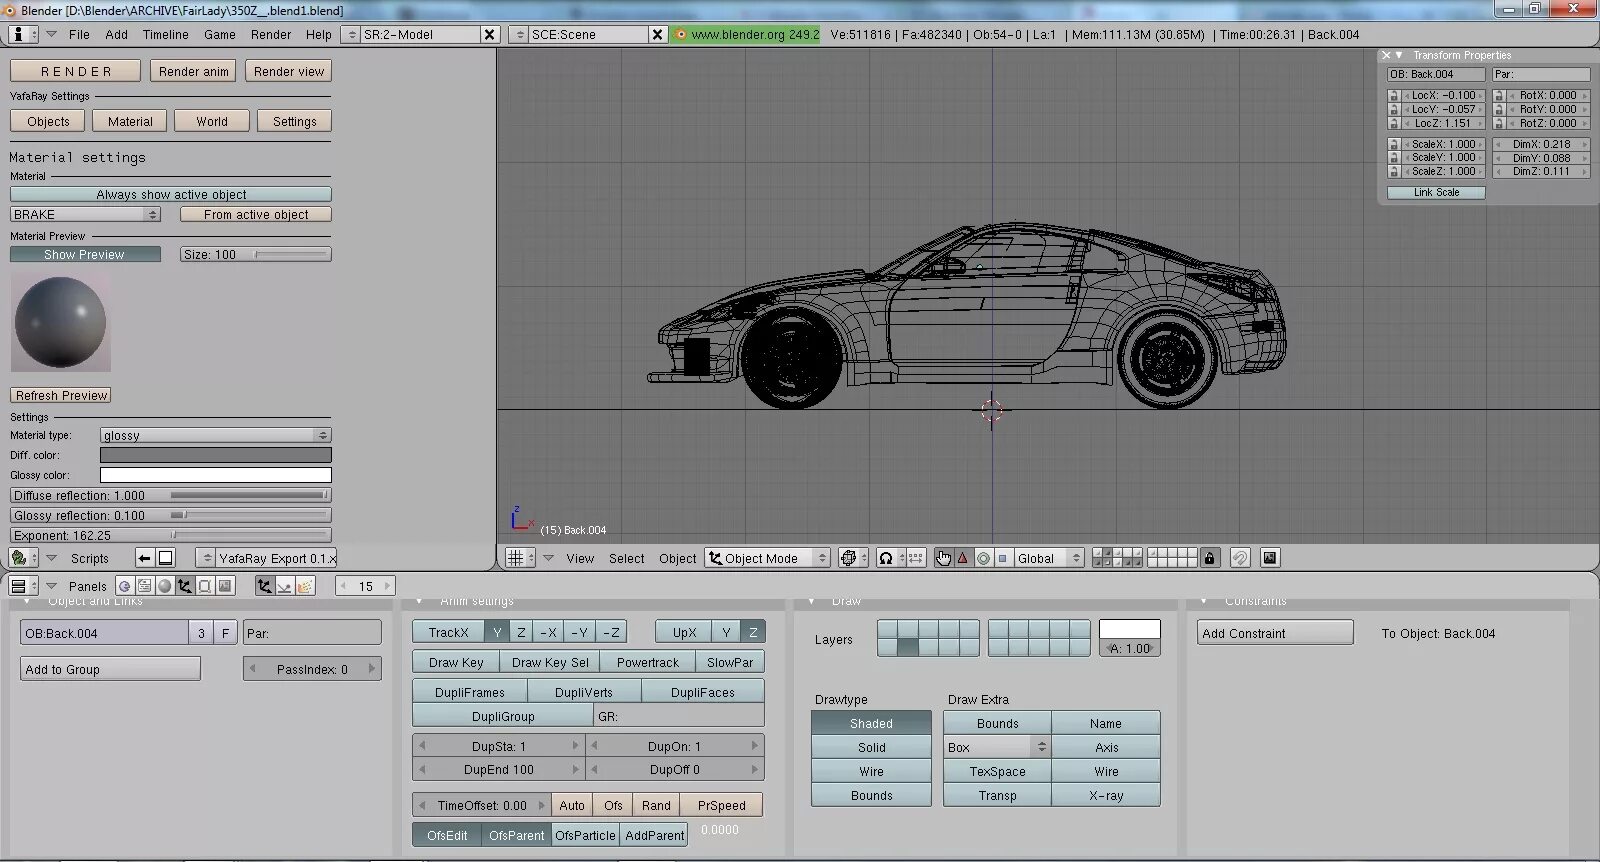The height and width of the screenshot is (862, 1600).
Task: Enable X-ray in Draw Extra
Action: (x=1106, y=795)
